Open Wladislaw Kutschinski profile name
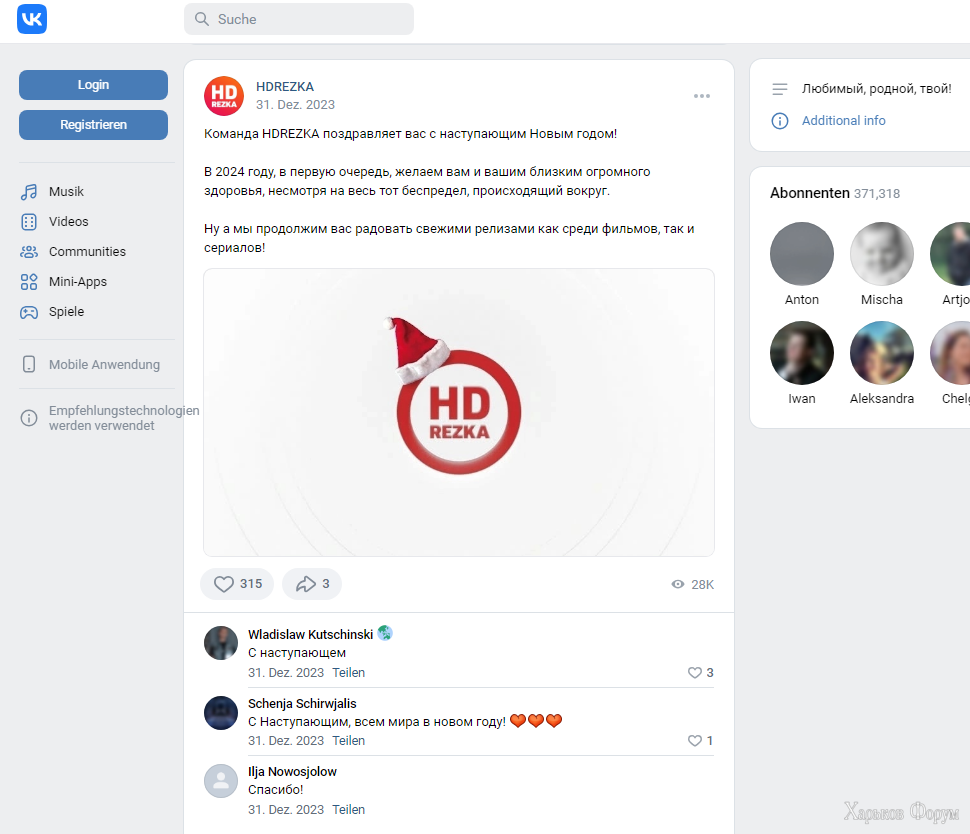 pyautogui.click(x=311, y=634)
